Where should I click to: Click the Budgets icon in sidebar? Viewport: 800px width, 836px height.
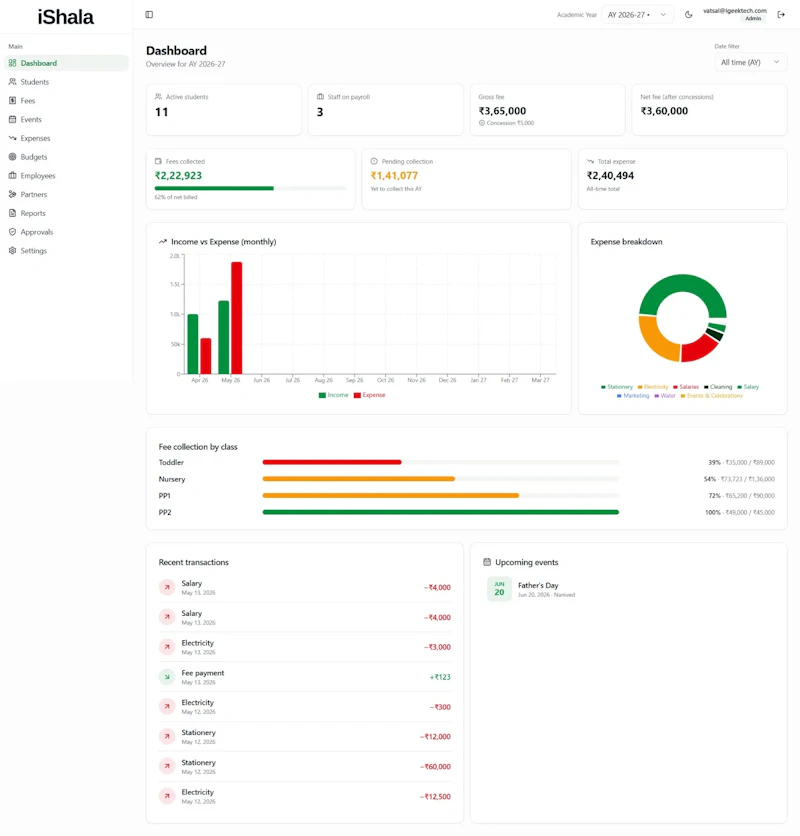(x=12, y=157)
